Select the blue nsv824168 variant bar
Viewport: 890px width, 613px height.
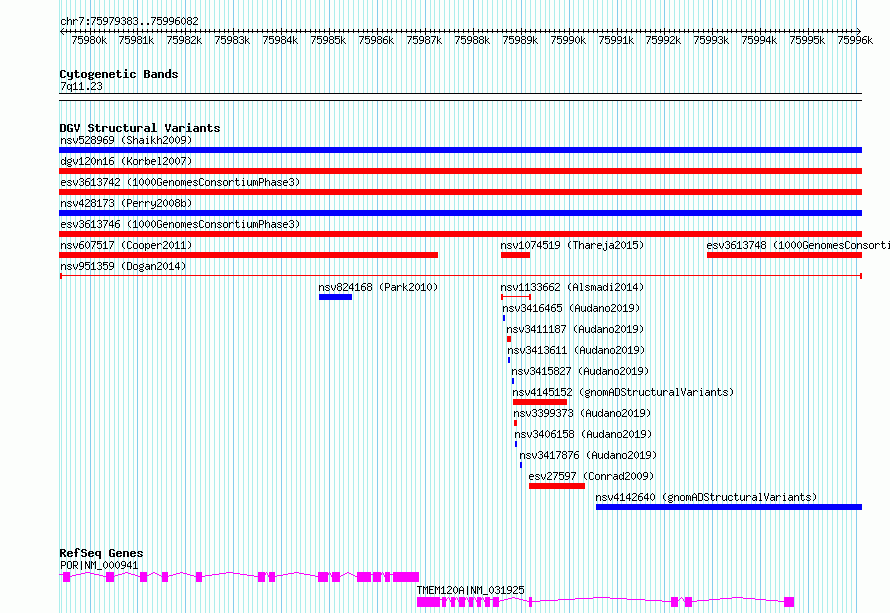pyautogui.click(x=335, y=297)
